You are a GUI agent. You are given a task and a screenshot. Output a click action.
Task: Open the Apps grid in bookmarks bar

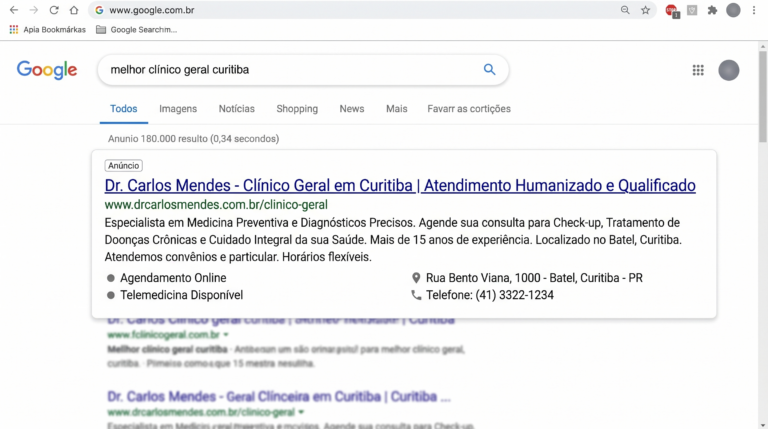(x=14, y=29)
